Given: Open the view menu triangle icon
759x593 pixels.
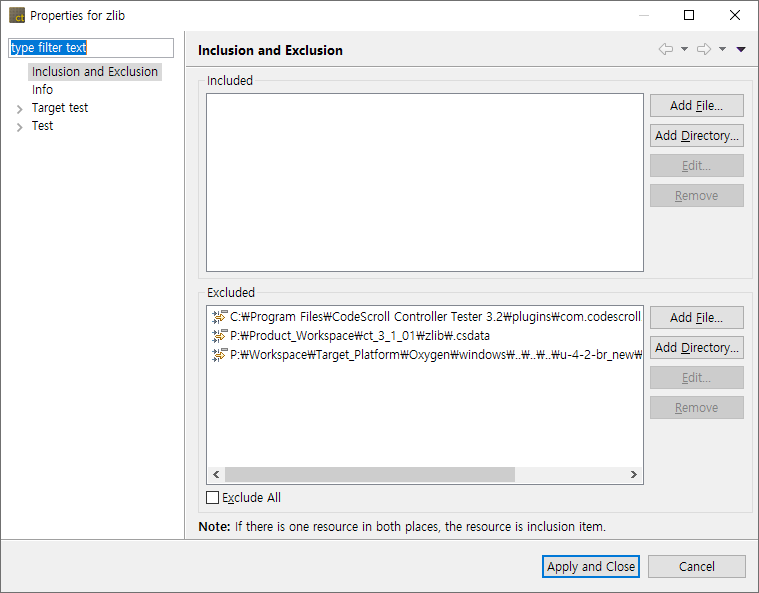Looking at the screenshot, I should [741, 50].
